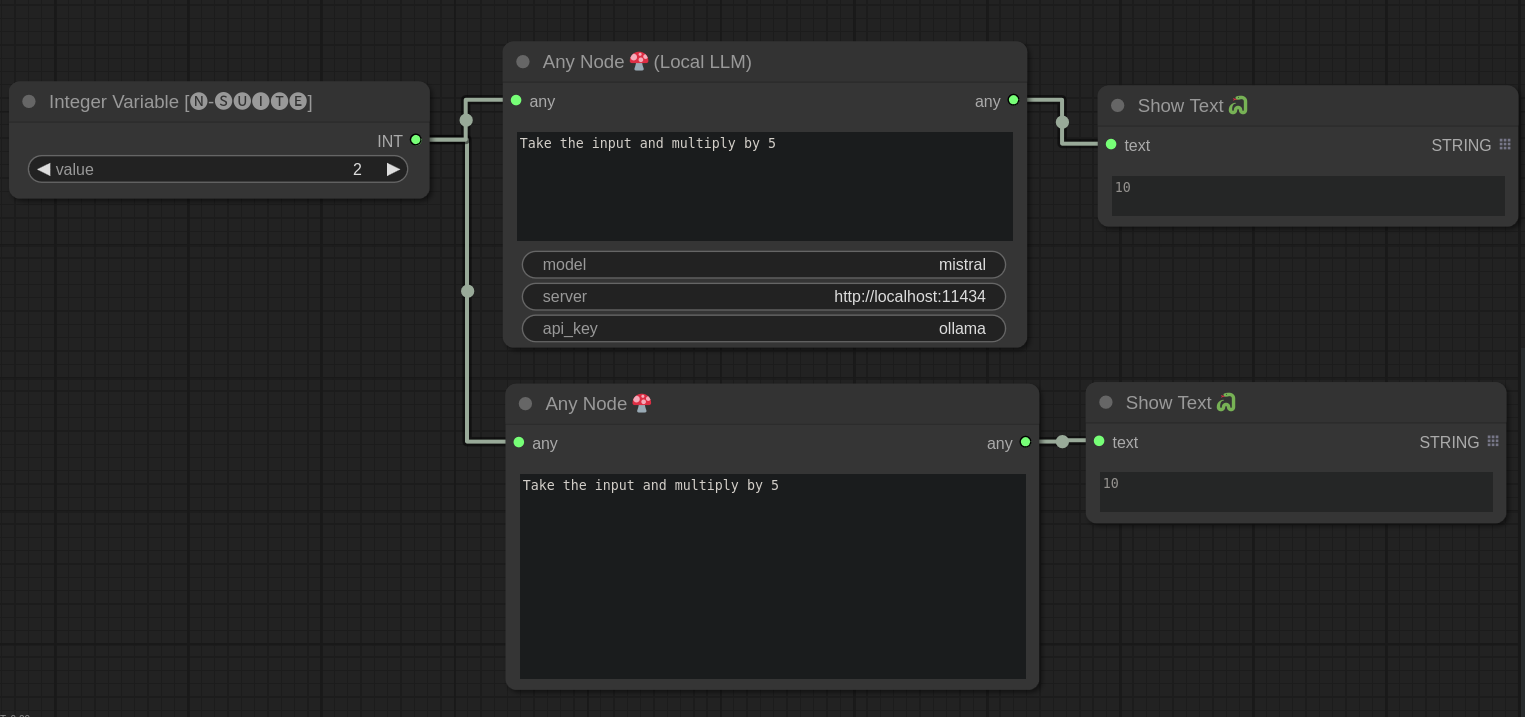Screen dimensions: 1525x717
Task: Click the grid handle icon beside STRING on bottom Show Text
Action: click(1493, 441)
